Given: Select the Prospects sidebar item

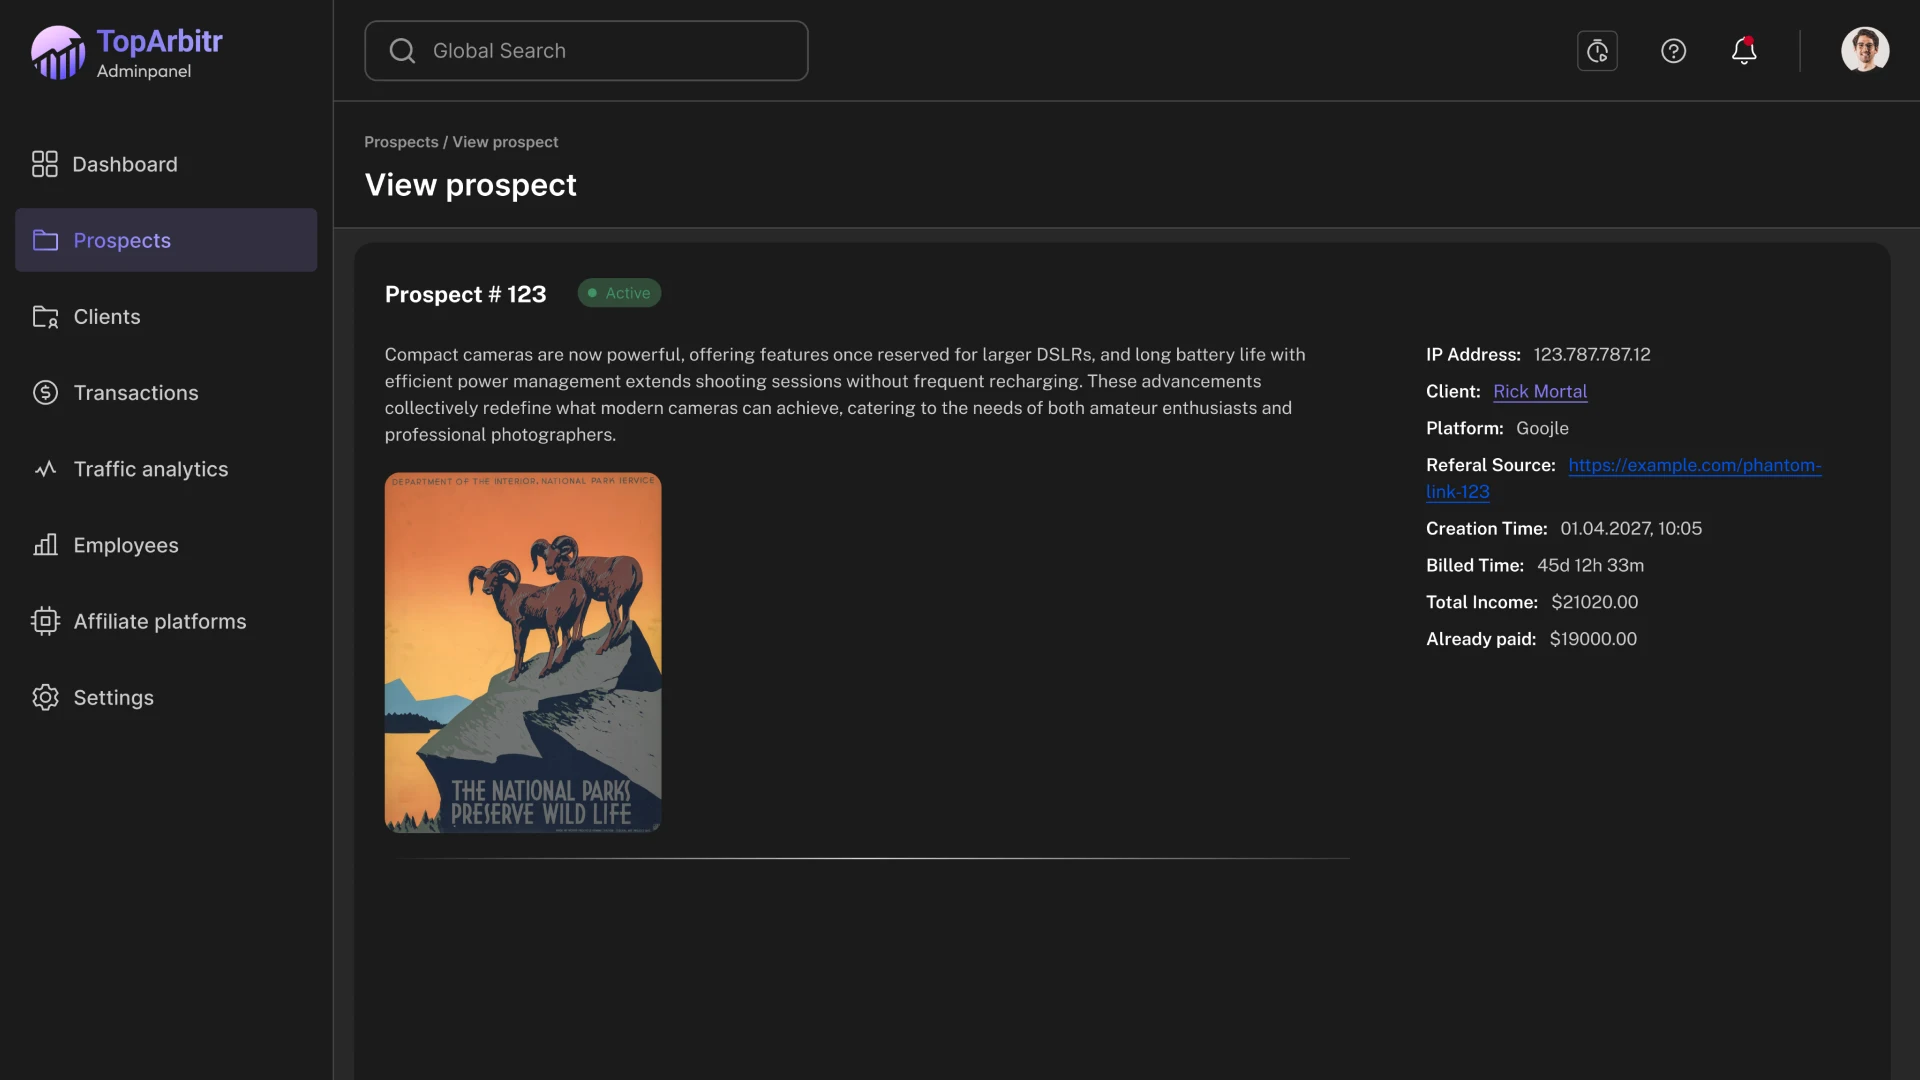Looking at the screenshot, I should click(x=166, y=240).
